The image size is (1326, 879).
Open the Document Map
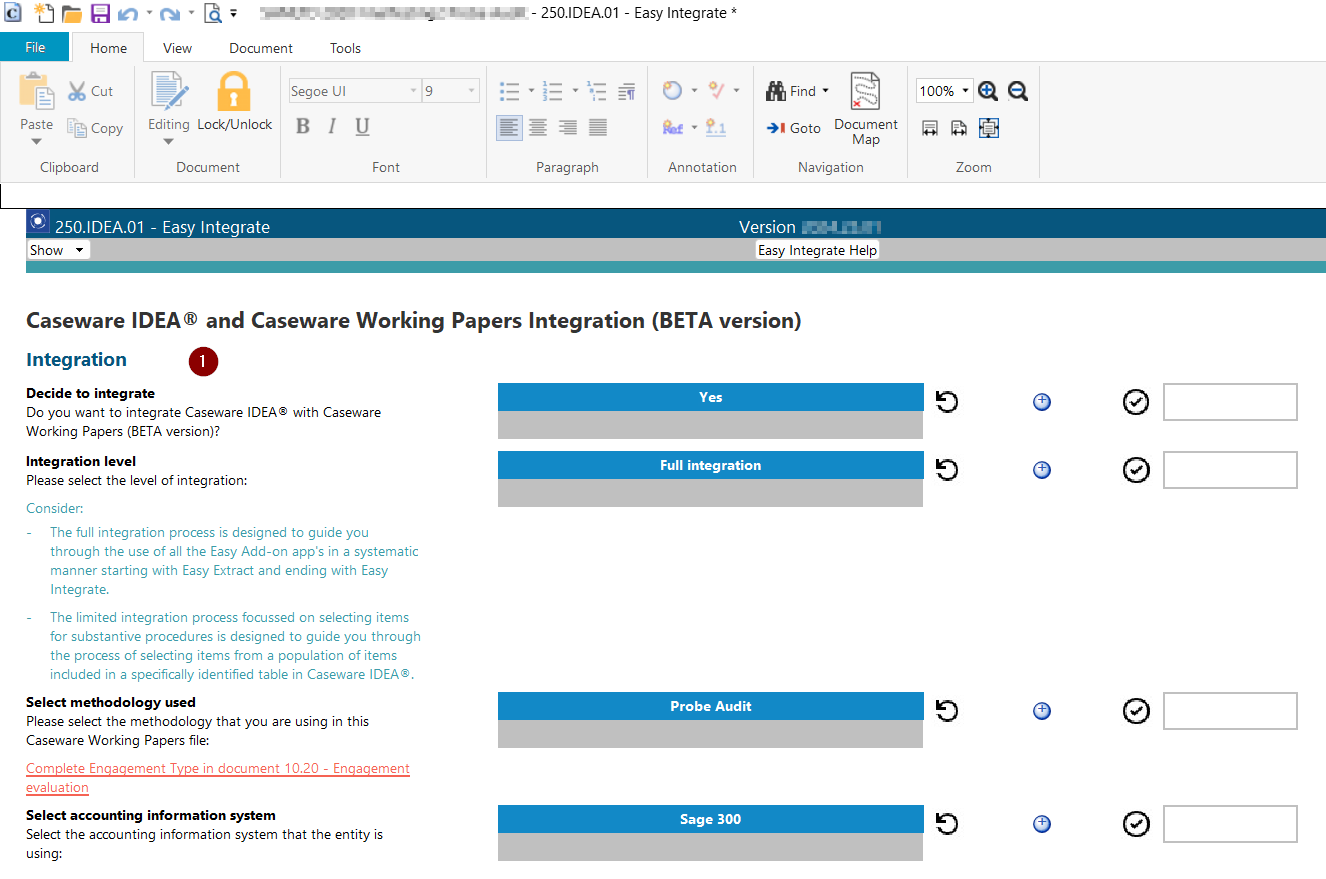point(865,108)
